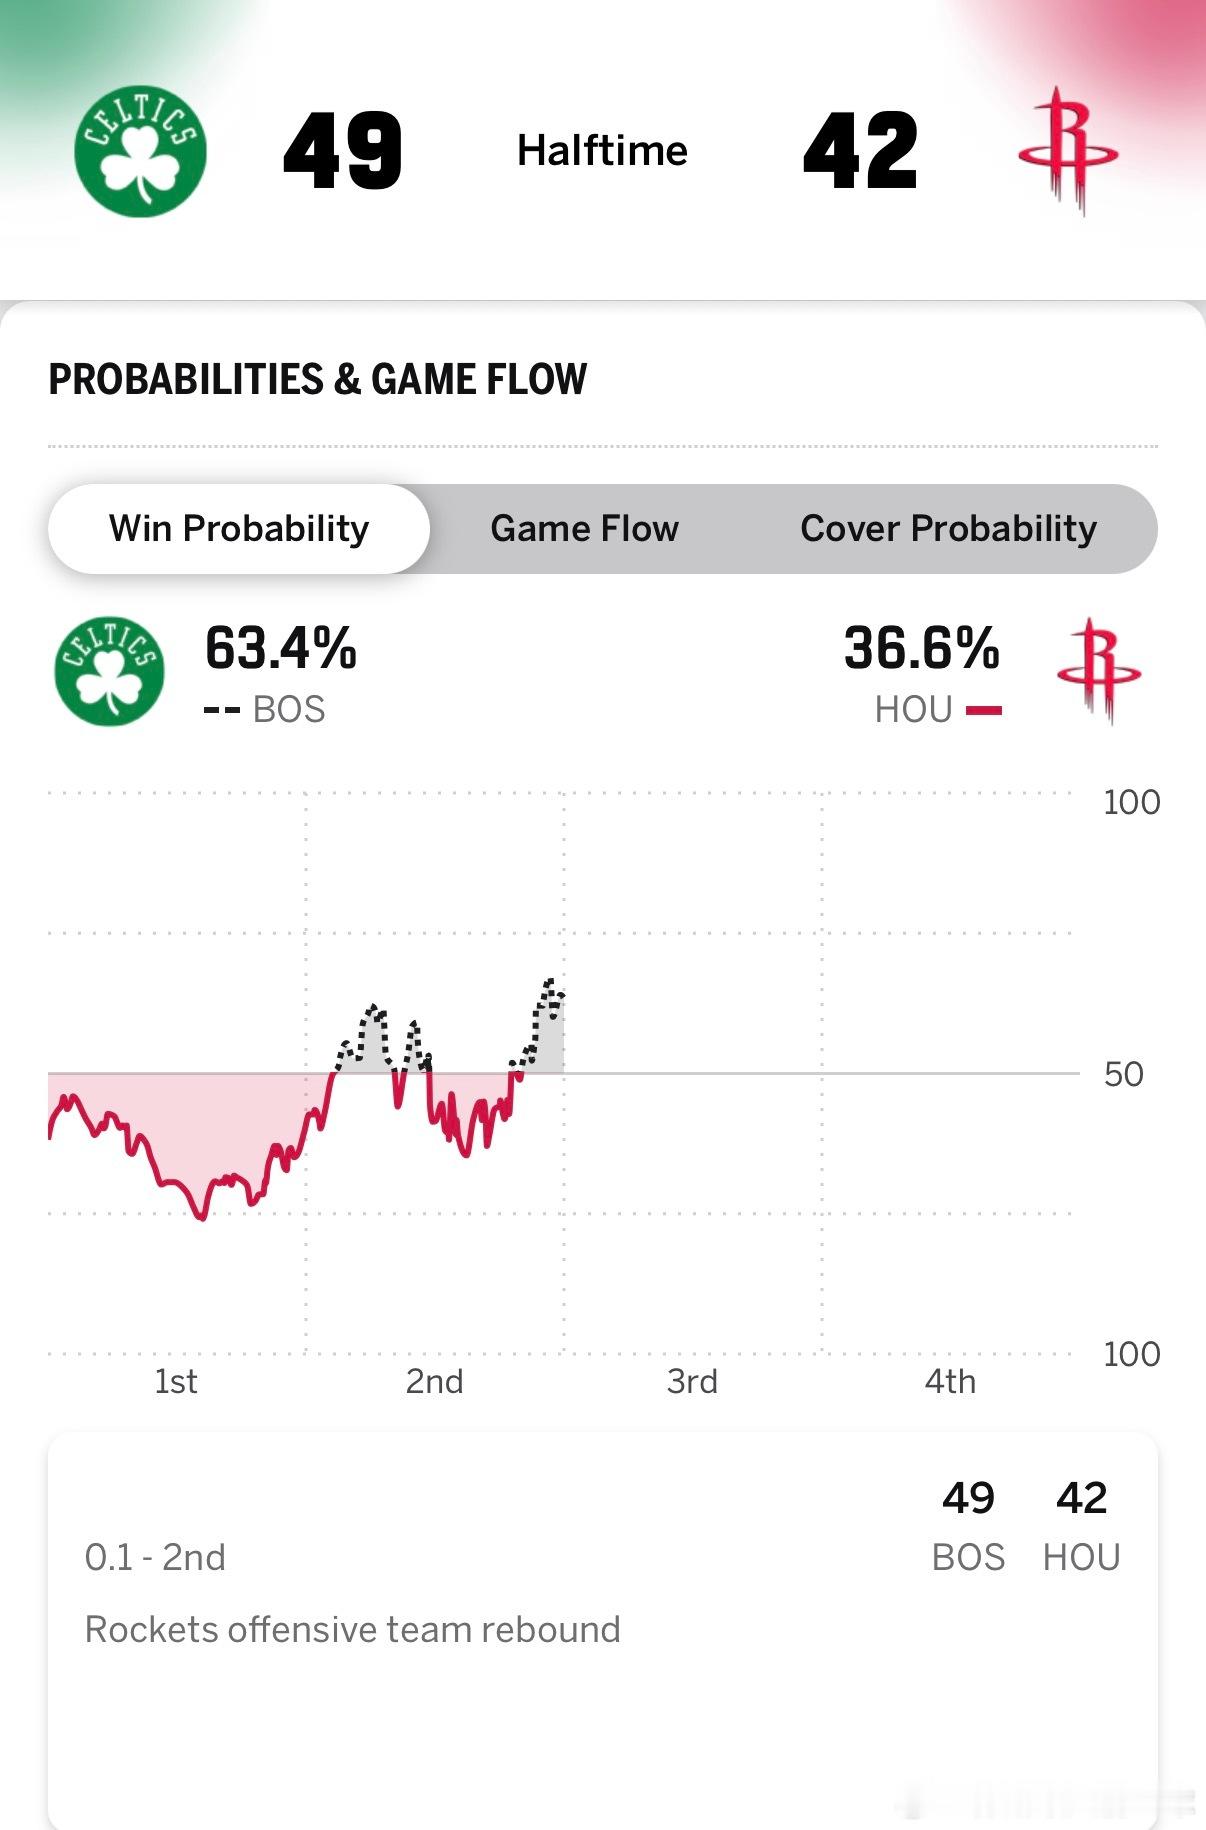Tap the Celtics logo in the score header

pos(140,151)
